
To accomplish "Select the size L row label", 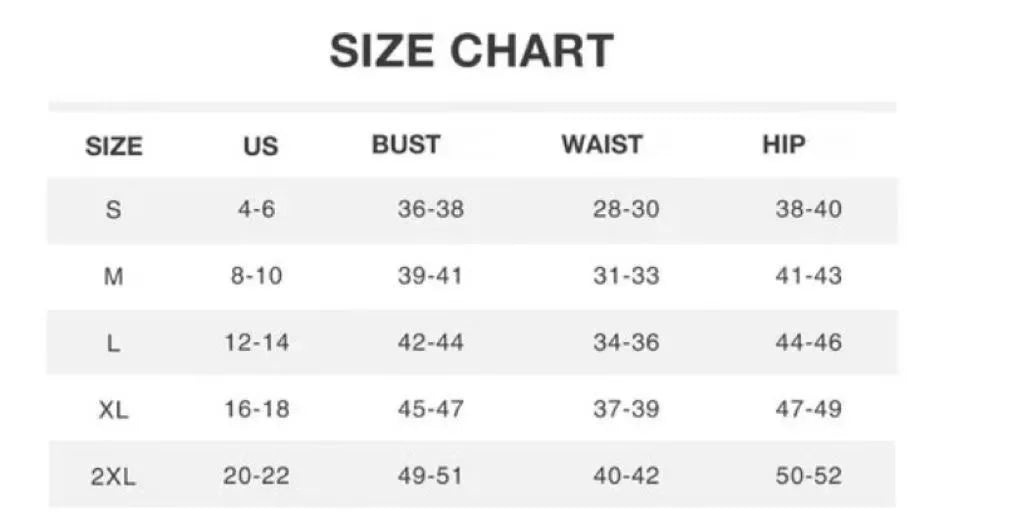I will [114, 343].
